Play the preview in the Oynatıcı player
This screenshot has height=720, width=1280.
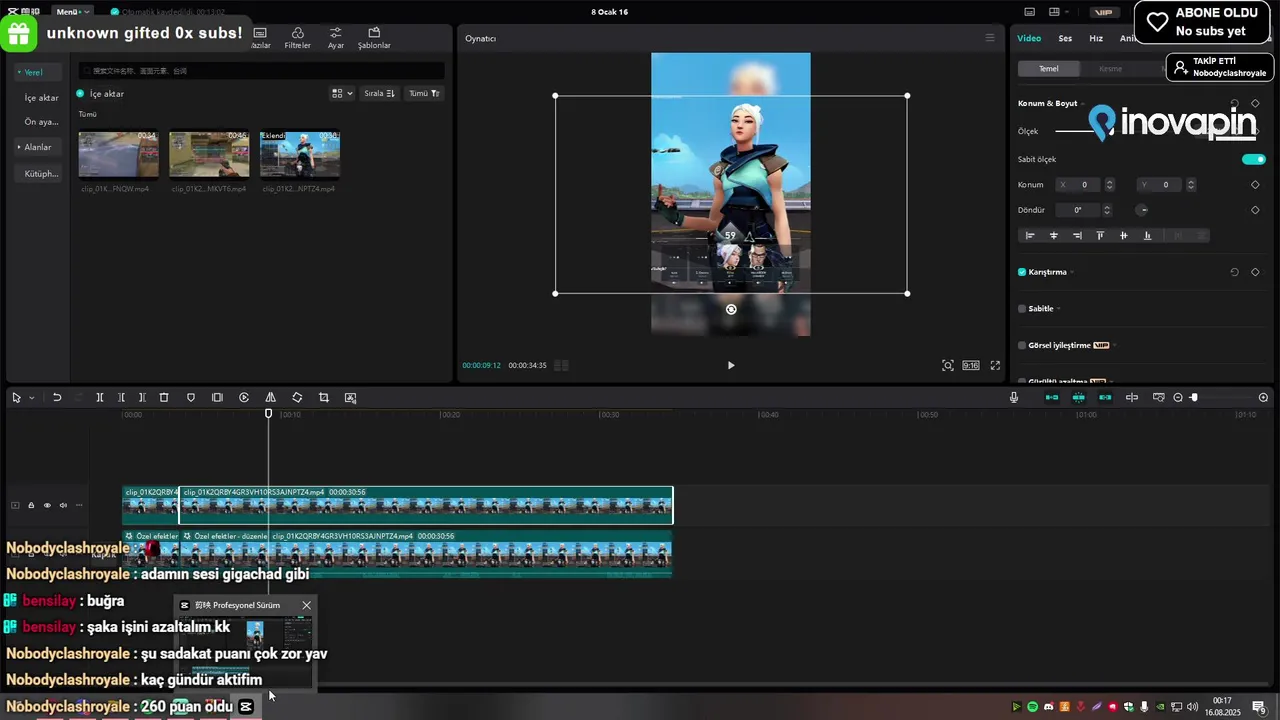[x=731, y=366]
